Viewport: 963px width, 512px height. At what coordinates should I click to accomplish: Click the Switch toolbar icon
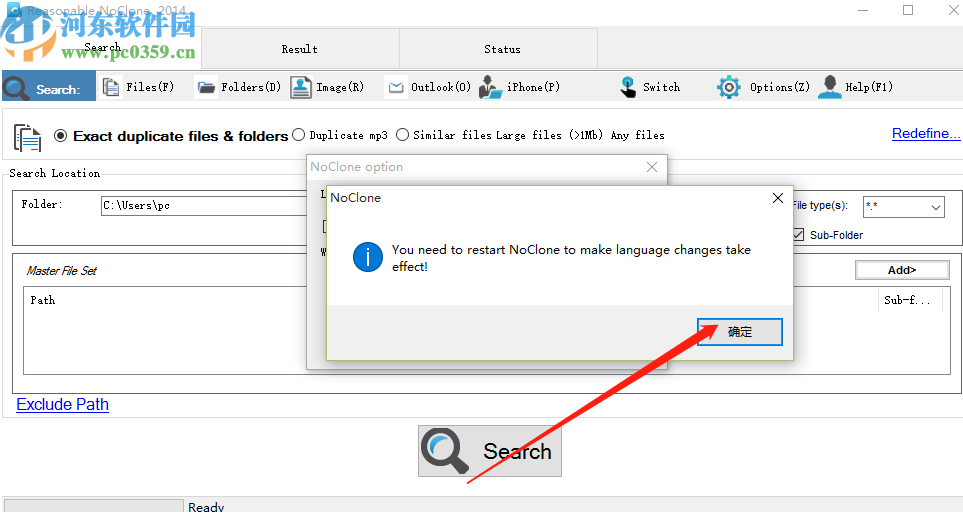click(628, 87)
